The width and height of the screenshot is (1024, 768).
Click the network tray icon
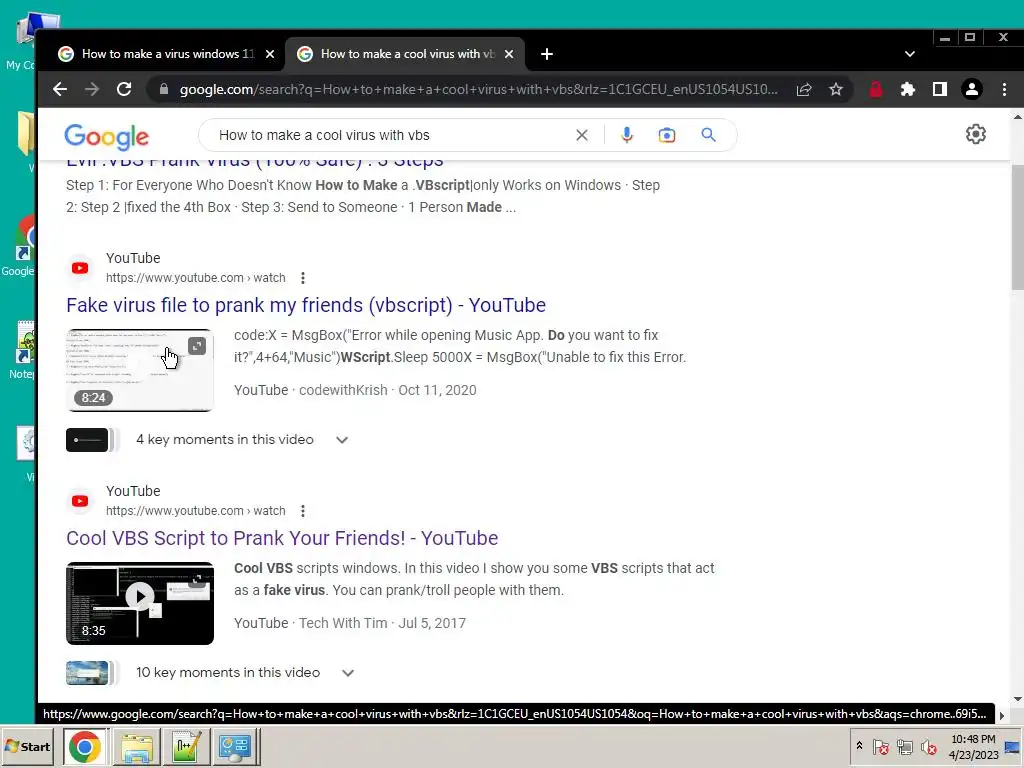pyautogui.click(x=904, y=746)
